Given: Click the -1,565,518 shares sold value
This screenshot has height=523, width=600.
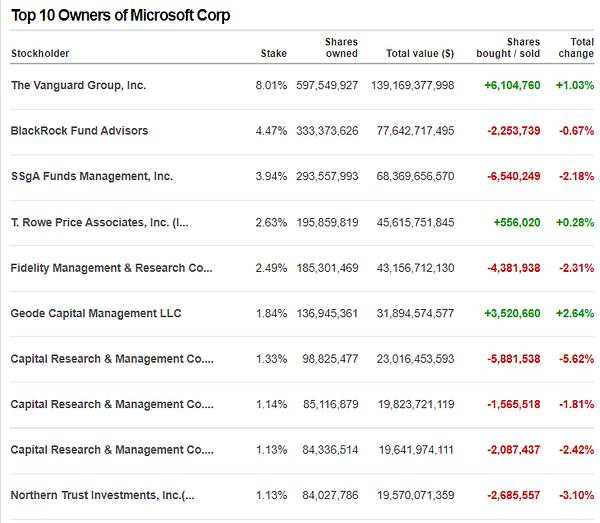Looking at the screenshot, I should [514, 404].
